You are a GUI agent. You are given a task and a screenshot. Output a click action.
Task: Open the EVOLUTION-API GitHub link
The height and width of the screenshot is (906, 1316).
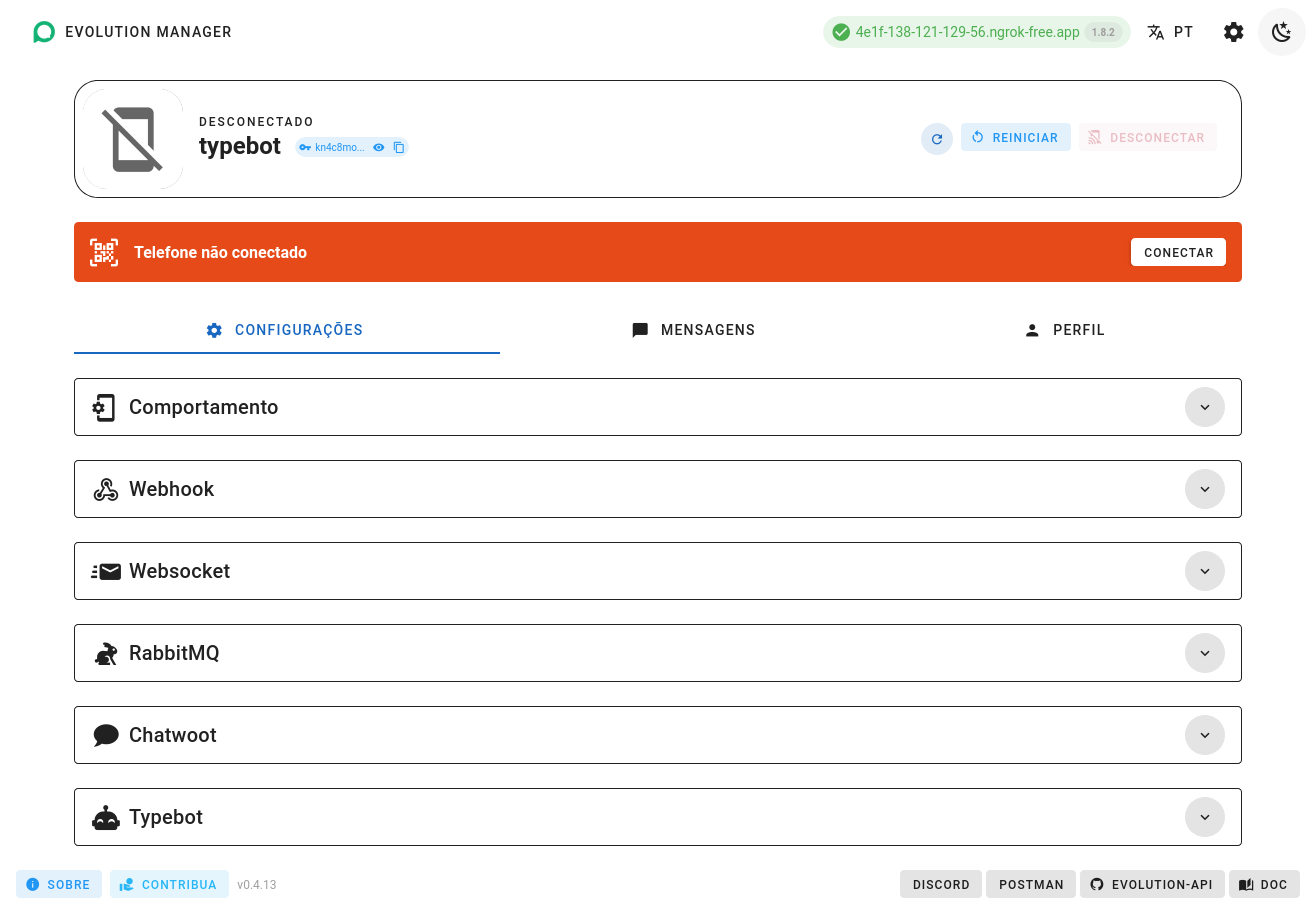point(1152,884)
